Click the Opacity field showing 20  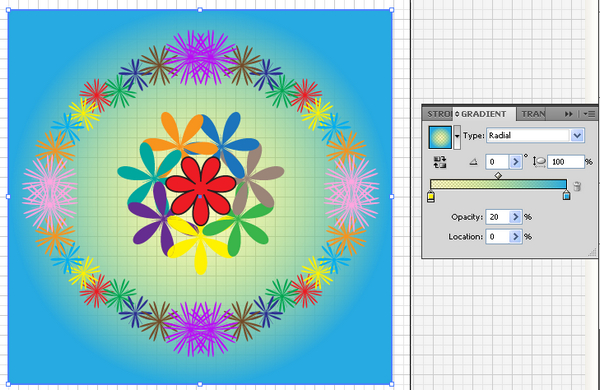(x=497, y=217)
